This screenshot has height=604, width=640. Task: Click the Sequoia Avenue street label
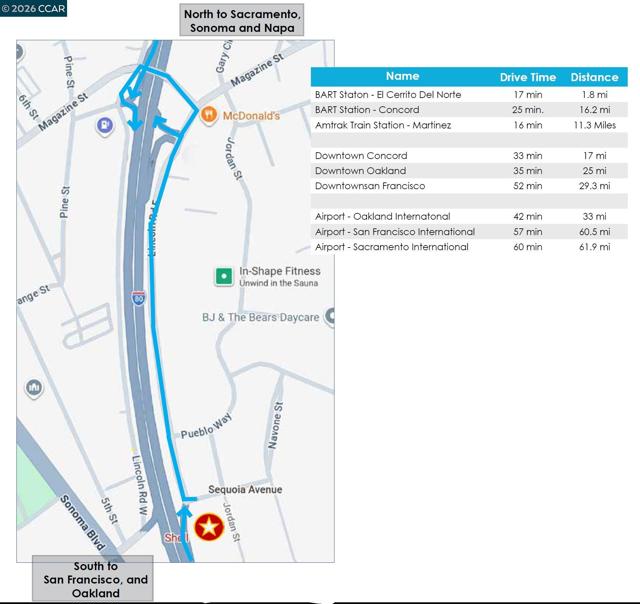[x=245, y=489]
